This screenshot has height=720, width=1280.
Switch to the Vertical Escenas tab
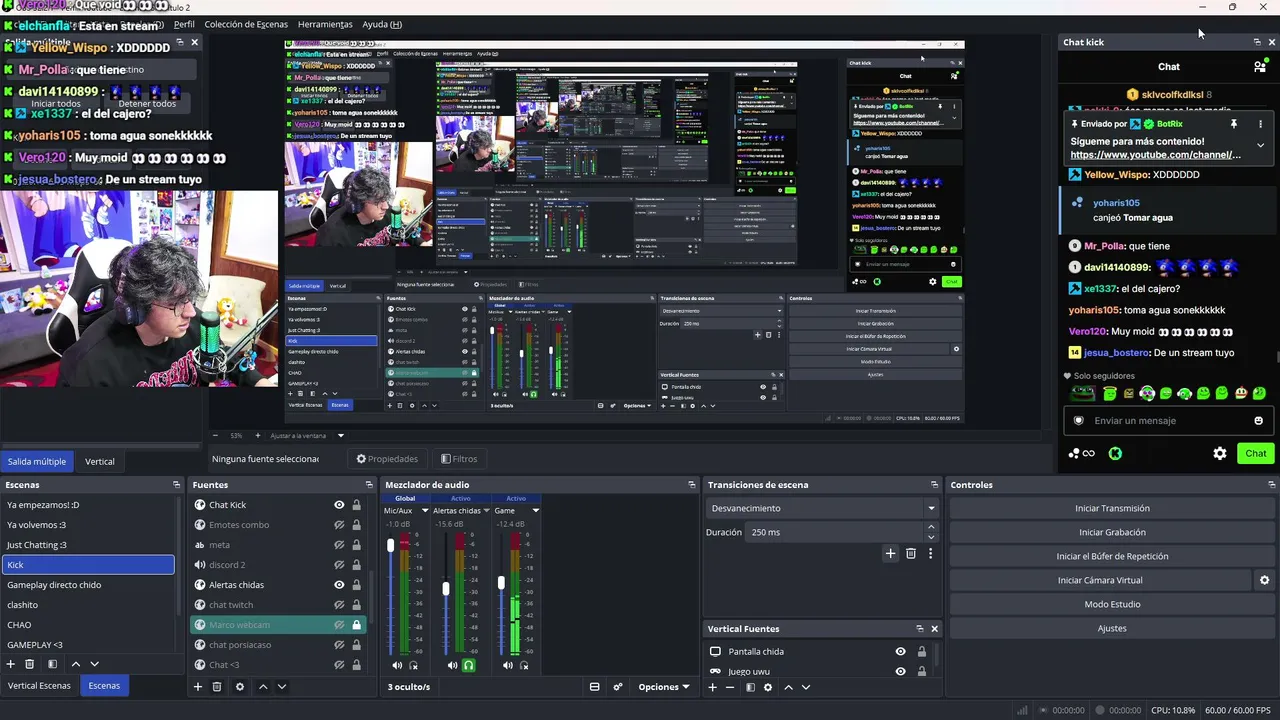[39, 686]
